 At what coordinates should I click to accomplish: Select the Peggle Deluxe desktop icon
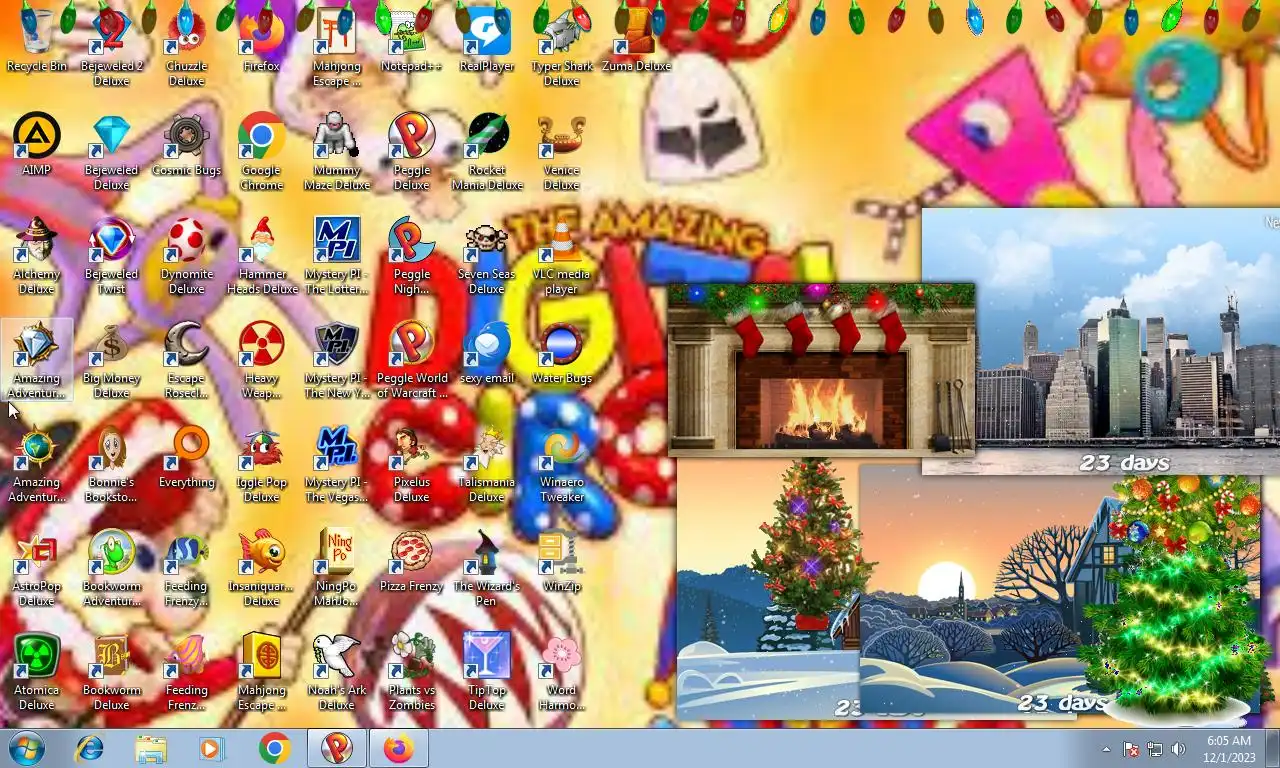coord(411,152)
